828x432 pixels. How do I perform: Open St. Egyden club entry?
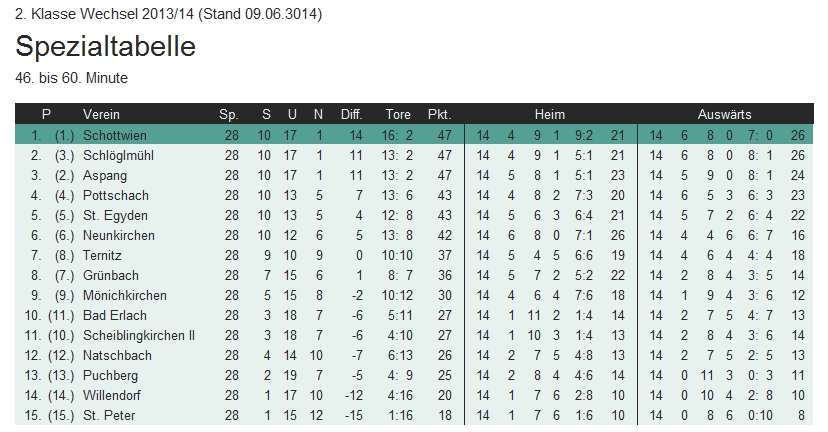coord(111,215)
